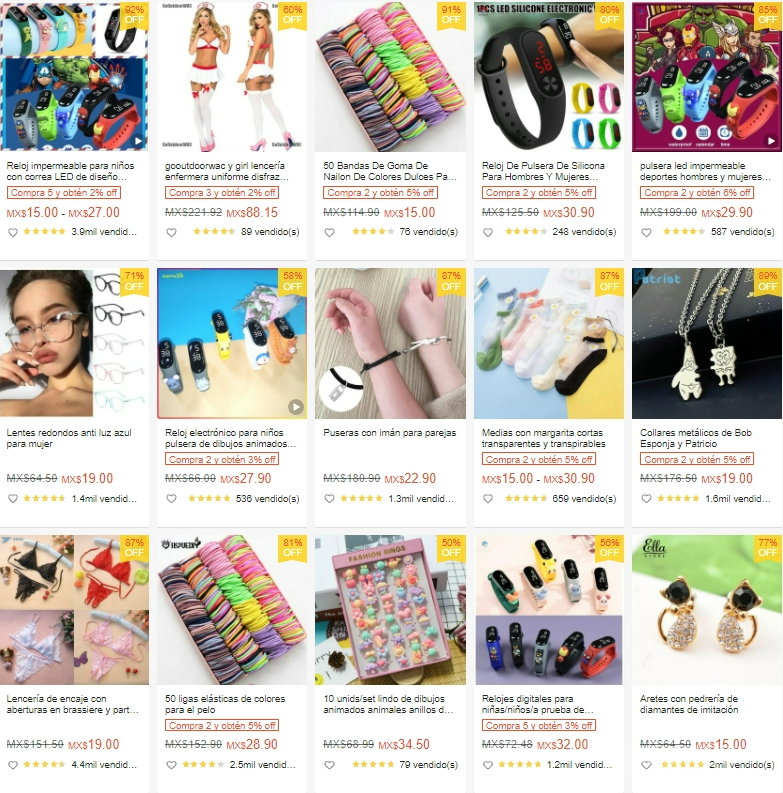The image size is (783, 793).
Task: Play video on superhero kids watch thumbnail
Action: pos(138,141)
